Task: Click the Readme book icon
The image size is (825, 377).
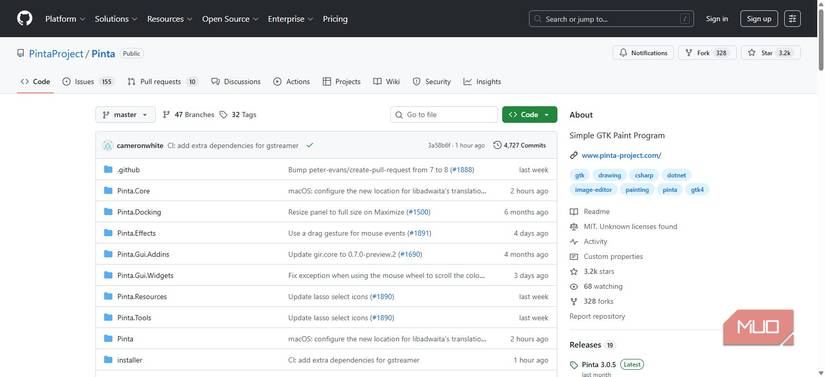Action: (574, 211)
